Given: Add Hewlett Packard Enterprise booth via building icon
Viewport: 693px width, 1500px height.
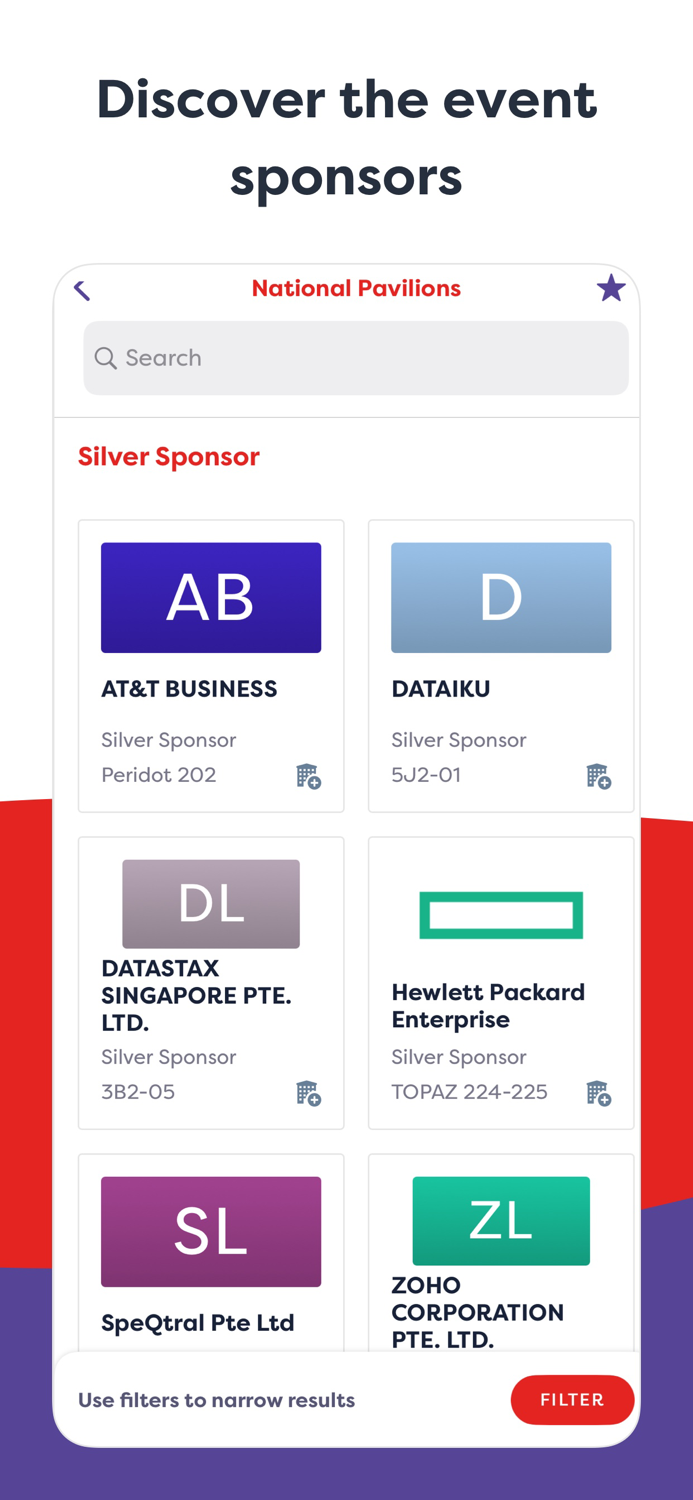Looking at the screenshot, I should (x=598, y=1092).
